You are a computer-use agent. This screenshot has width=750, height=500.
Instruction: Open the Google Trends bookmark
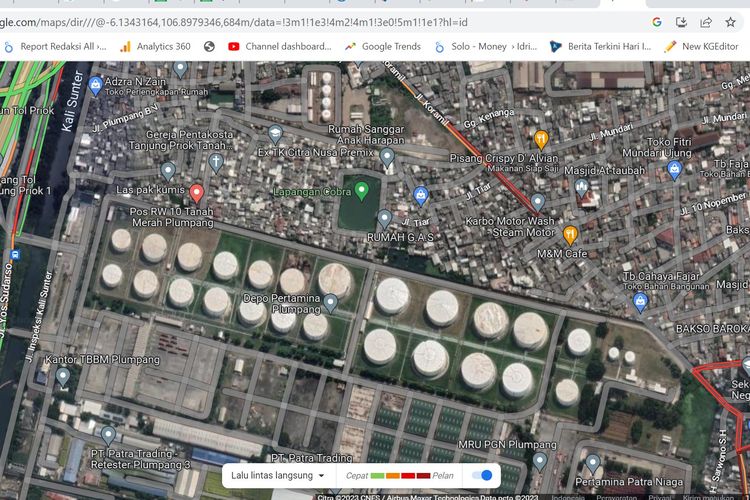[x=382, y=46]
